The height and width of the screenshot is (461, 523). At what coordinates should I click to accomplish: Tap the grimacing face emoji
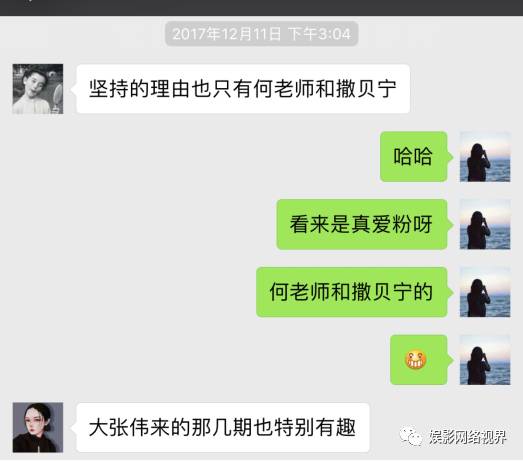pyautogui.click(x=415, y=360)
